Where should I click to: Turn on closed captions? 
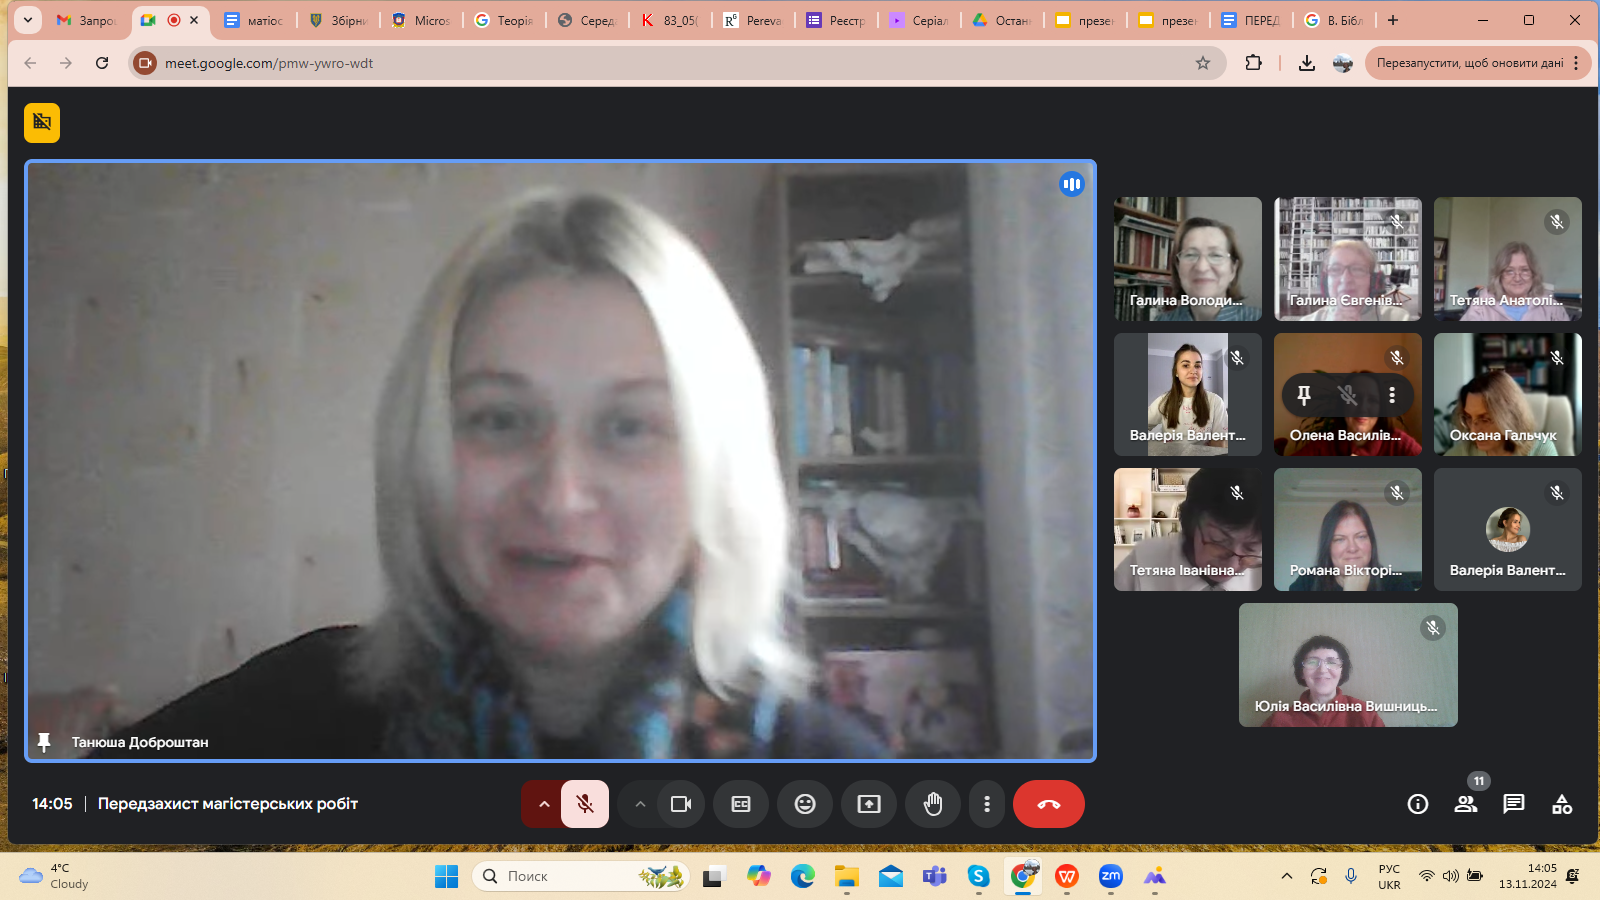pos(740,804)
